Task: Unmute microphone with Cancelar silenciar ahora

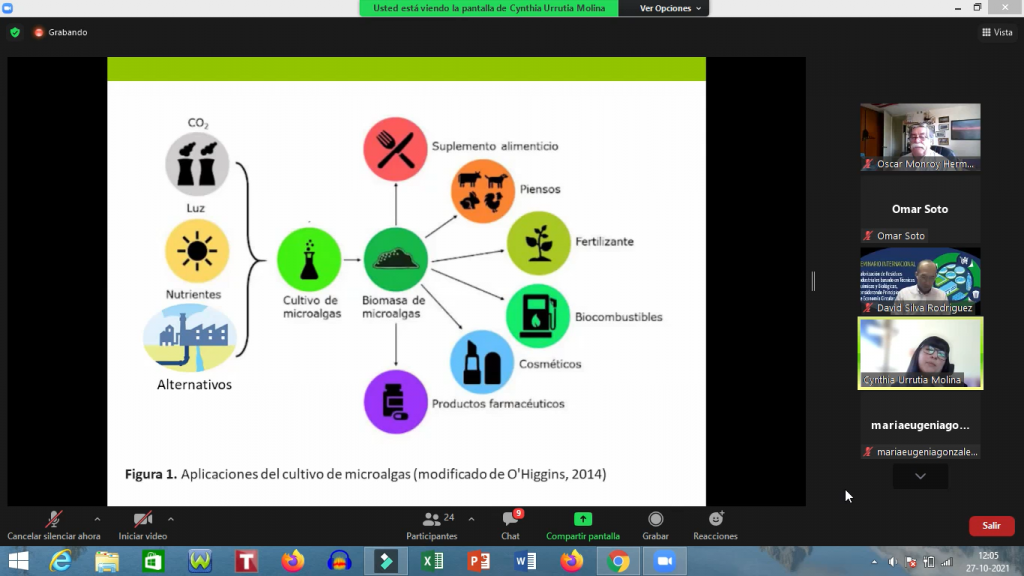Action: tap(54, 525)
